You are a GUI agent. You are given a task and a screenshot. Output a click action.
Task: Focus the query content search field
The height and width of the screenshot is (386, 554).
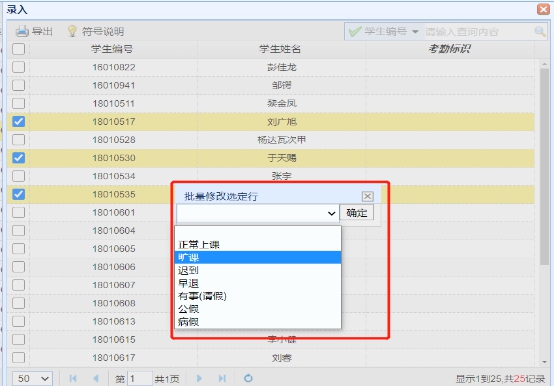tap(478, 31)
